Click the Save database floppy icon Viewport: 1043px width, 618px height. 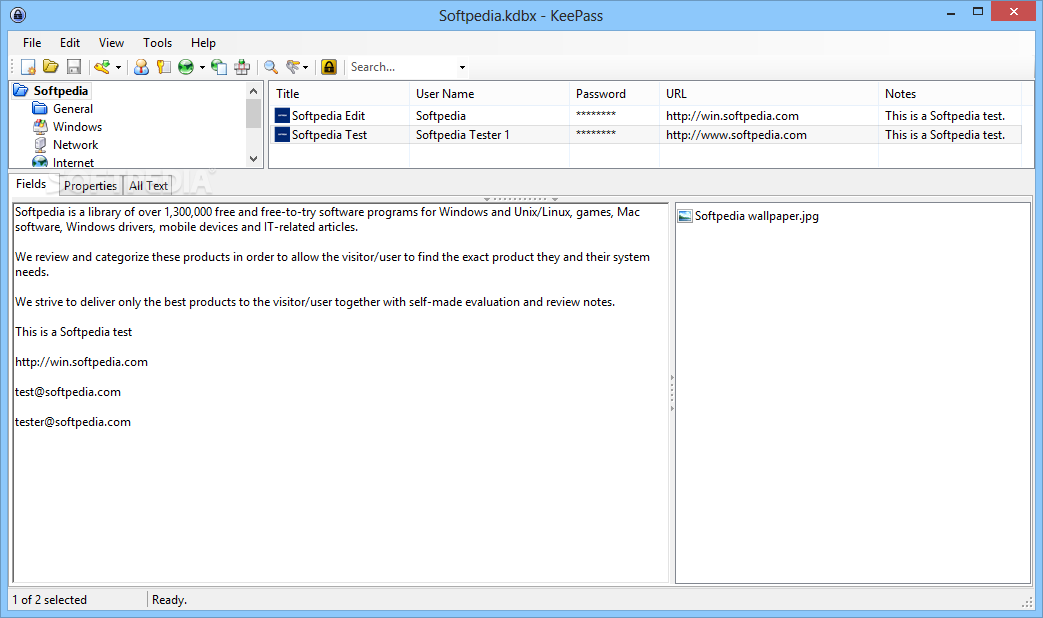point(74,67)
